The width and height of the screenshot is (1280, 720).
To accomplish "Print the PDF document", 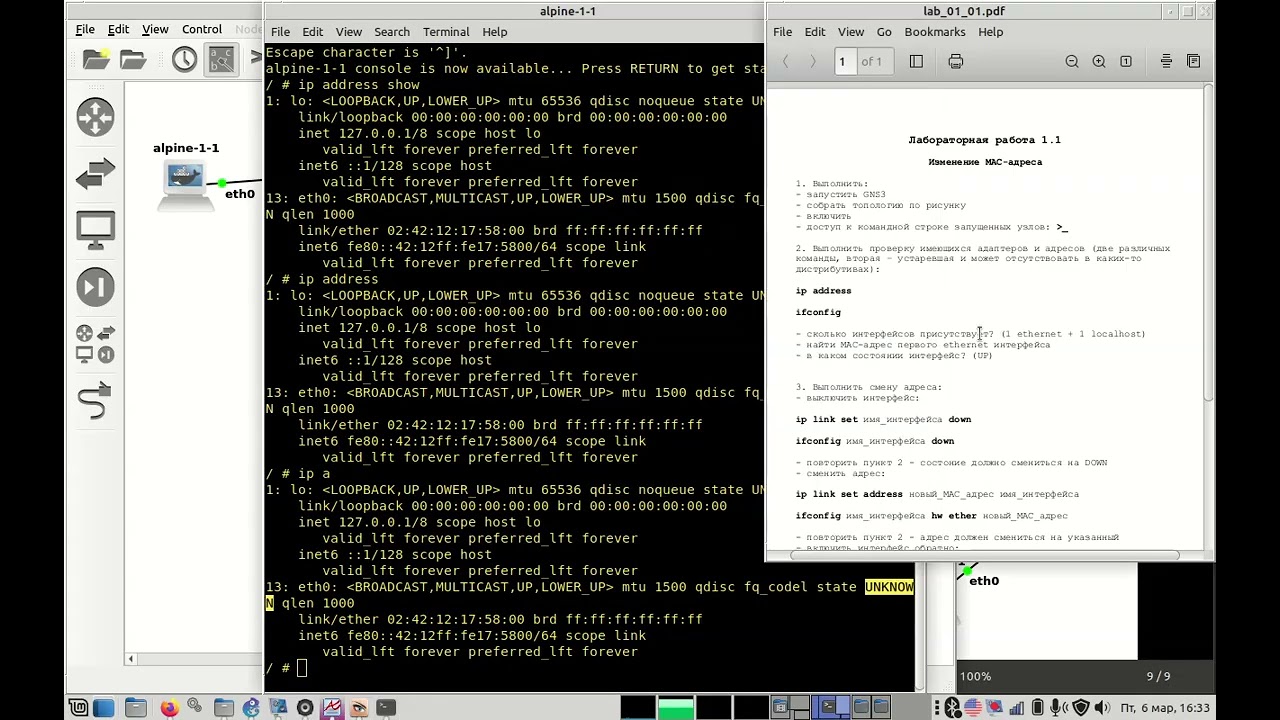I will [x=956, y=61].
